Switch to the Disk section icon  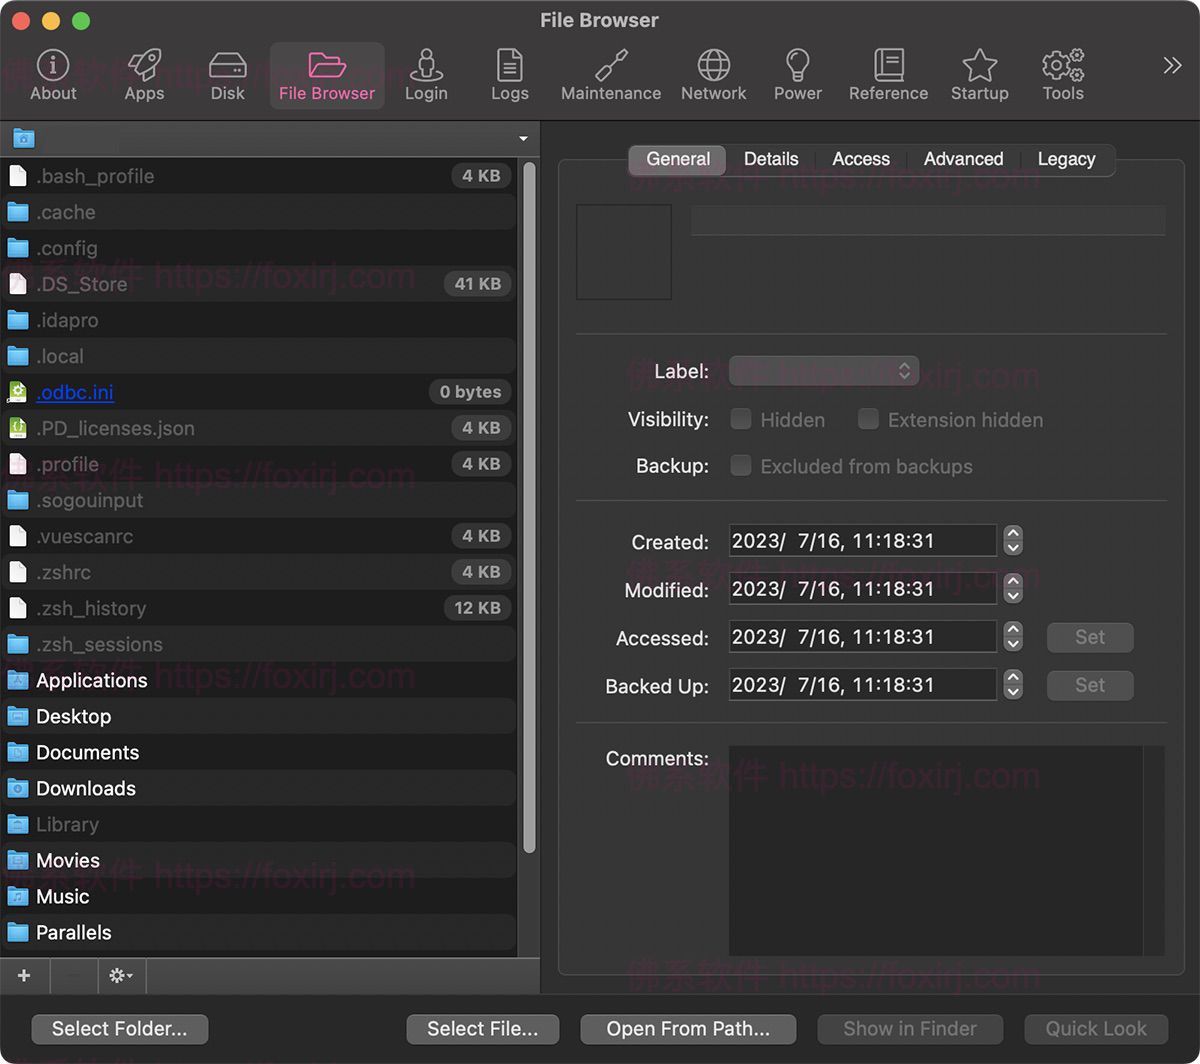(x=227, y=75)
